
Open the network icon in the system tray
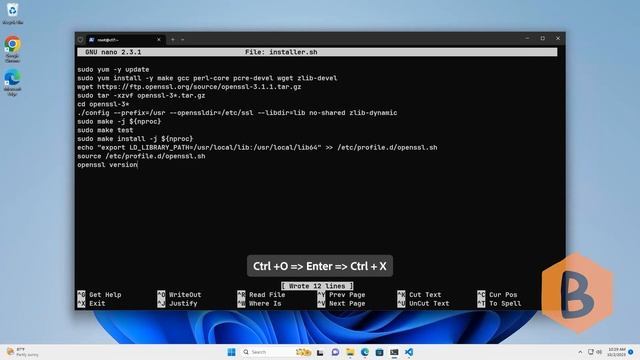591,352
